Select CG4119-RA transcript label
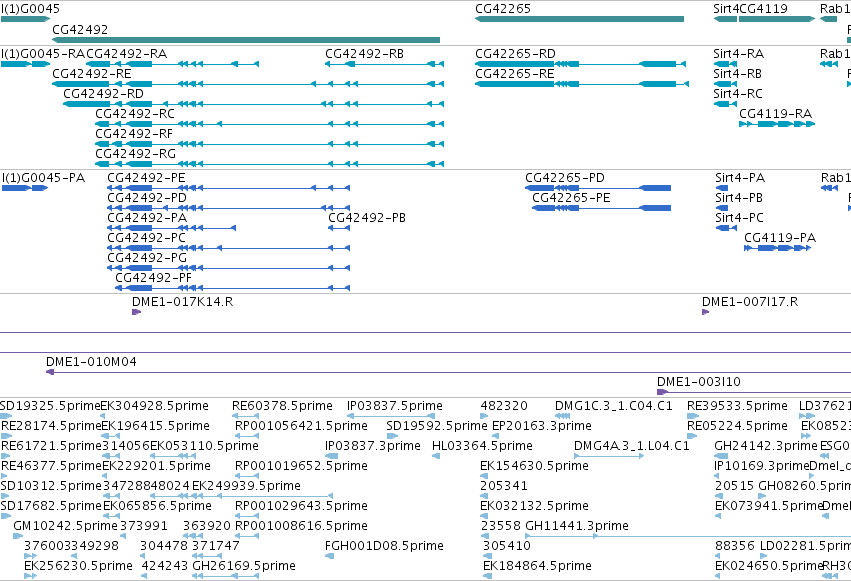 (x=776, y=114)
